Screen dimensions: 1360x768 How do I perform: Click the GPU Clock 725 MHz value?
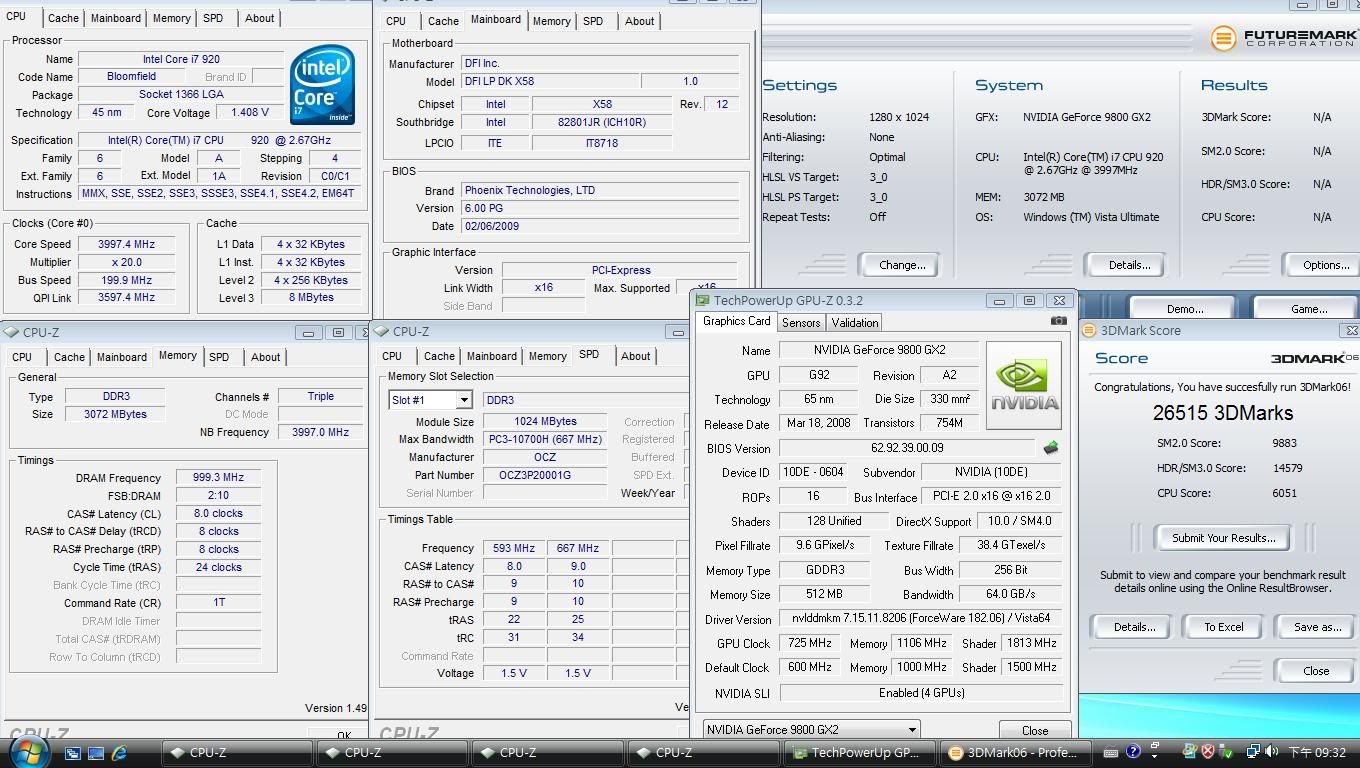(809, 643)
